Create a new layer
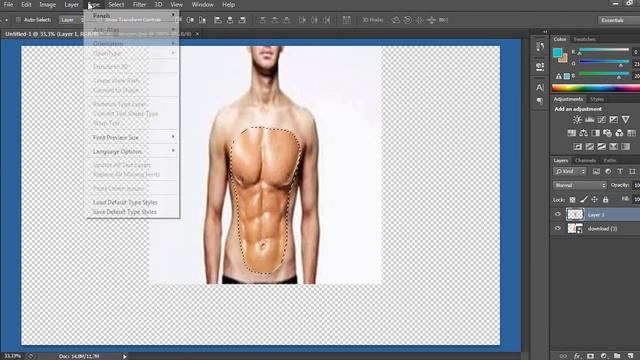The width and height of the screenshot is (640, 360). 631,356
